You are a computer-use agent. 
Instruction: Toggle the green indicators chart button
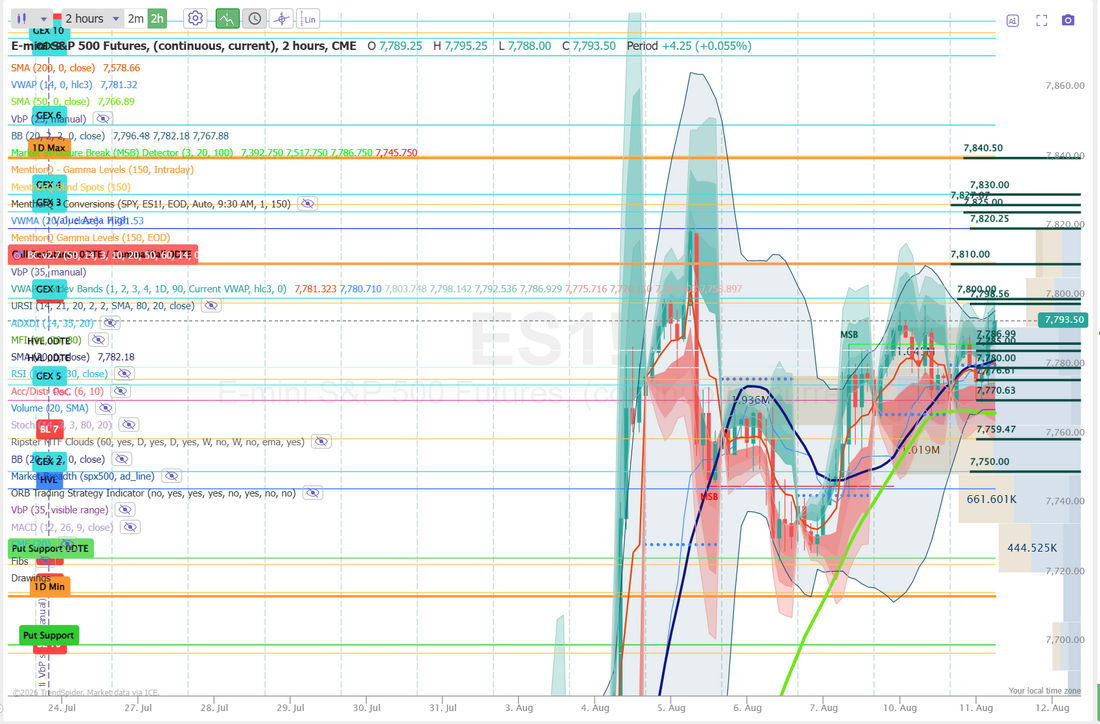pyautogui.click(x=227, y=18)
